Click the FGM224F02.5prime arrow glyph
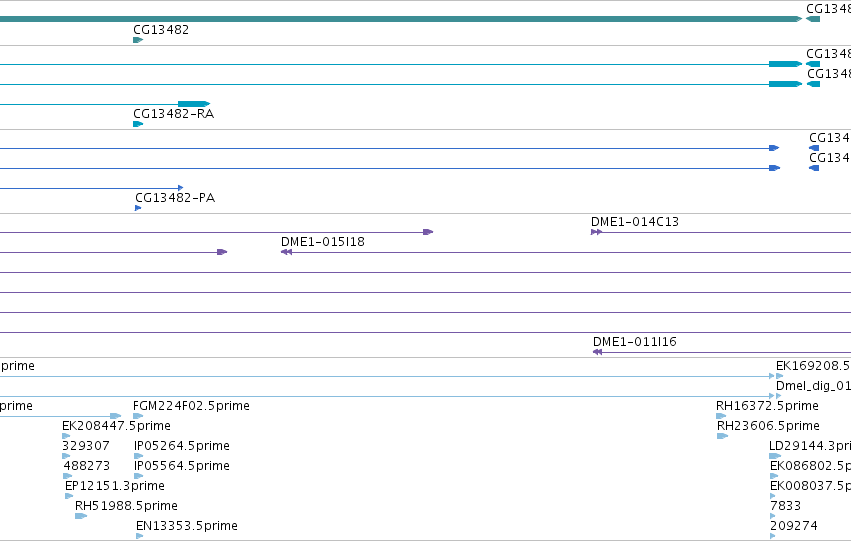The height and width of the screenshot is (541, 851). click(x=138, y=416)
